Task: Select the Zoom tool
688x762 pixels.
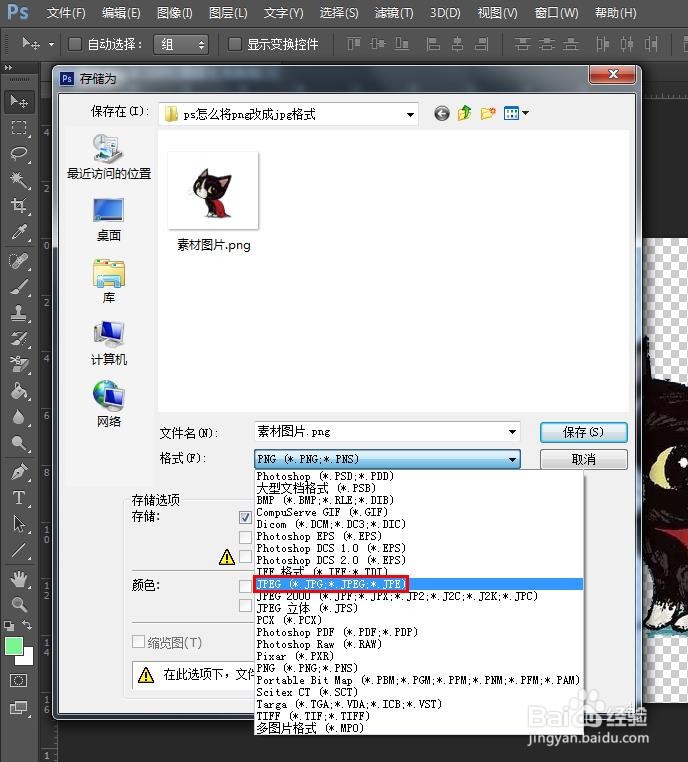Action: 19,604
